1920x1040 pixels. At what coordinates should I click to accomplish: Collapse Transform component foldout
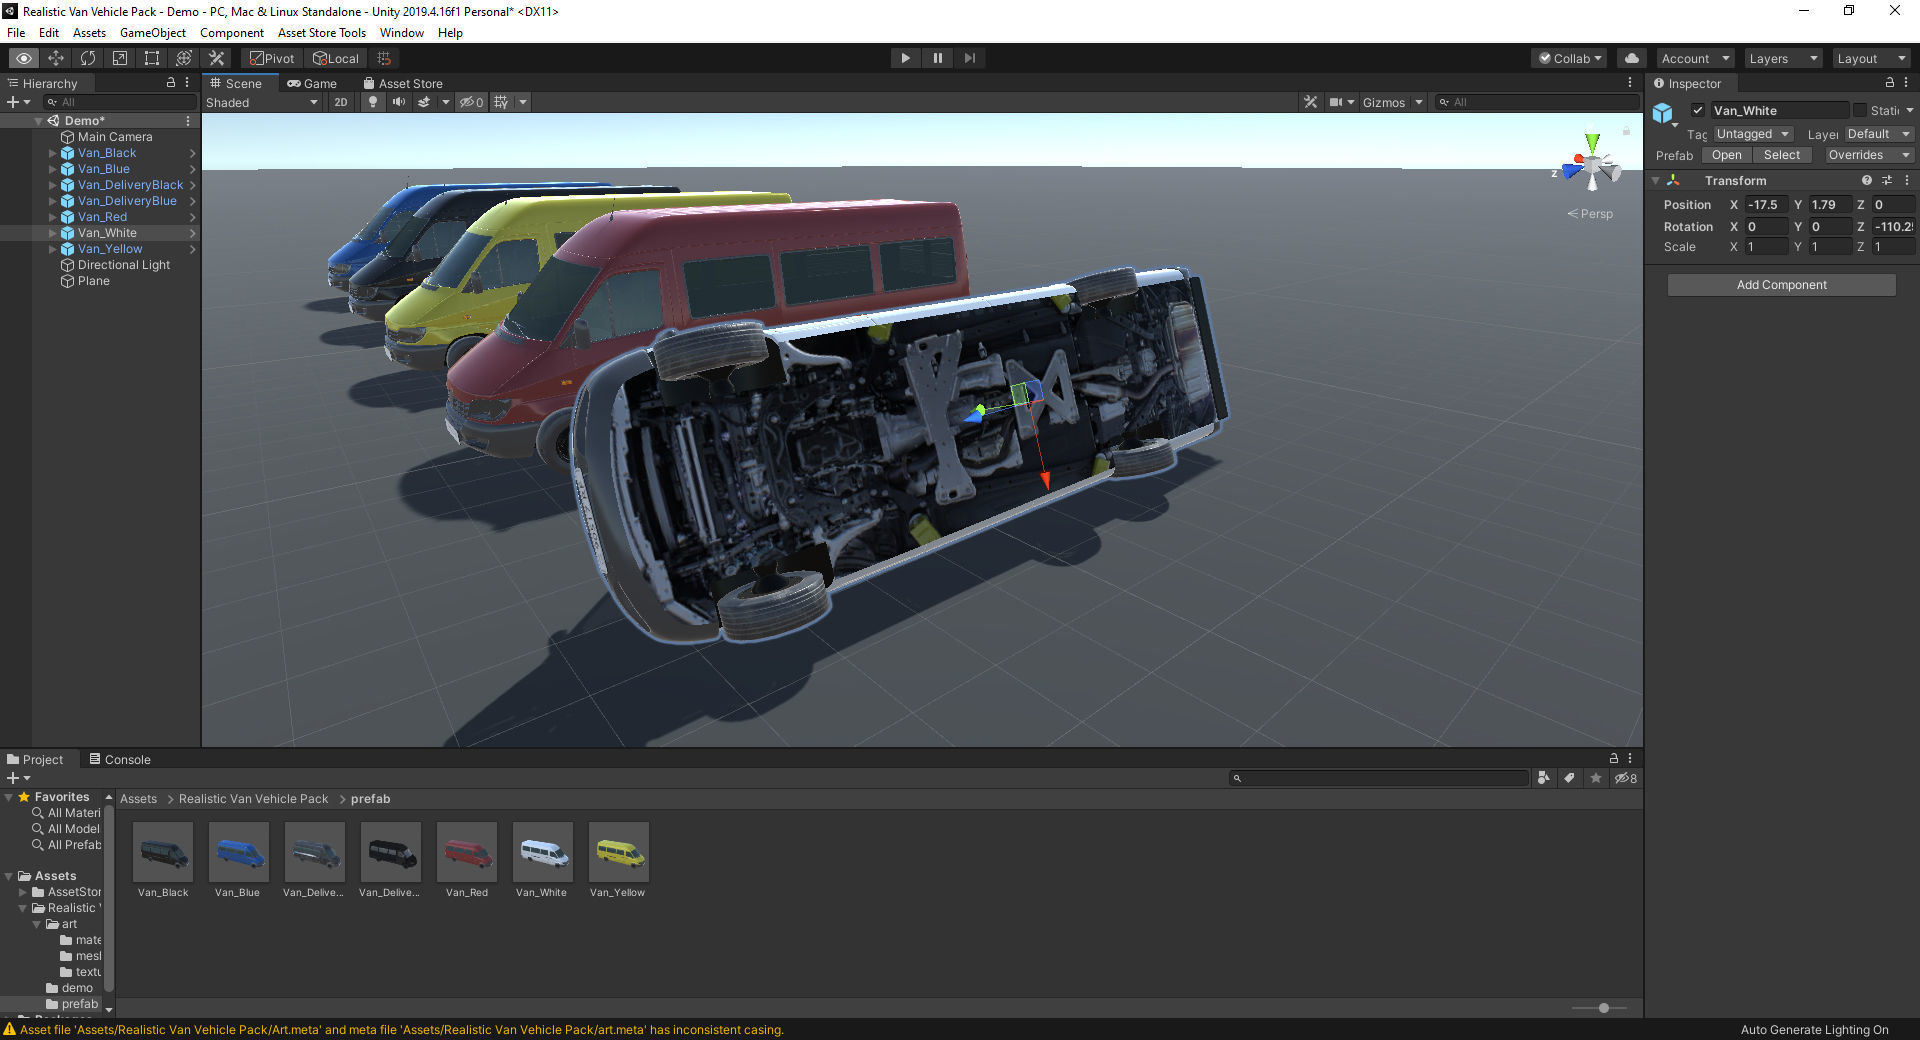coord(1656,181)
